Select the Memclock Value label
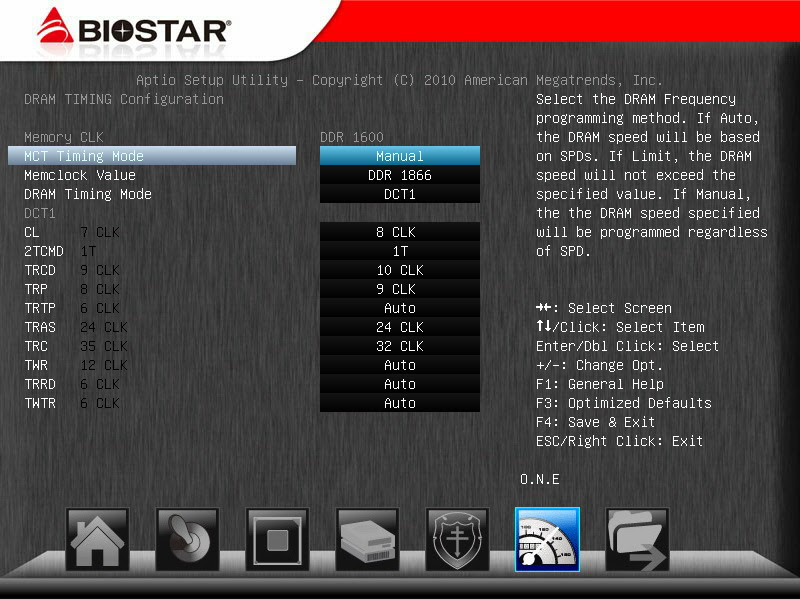The width and height of the screenshot is (800, 600). (80, 175)
